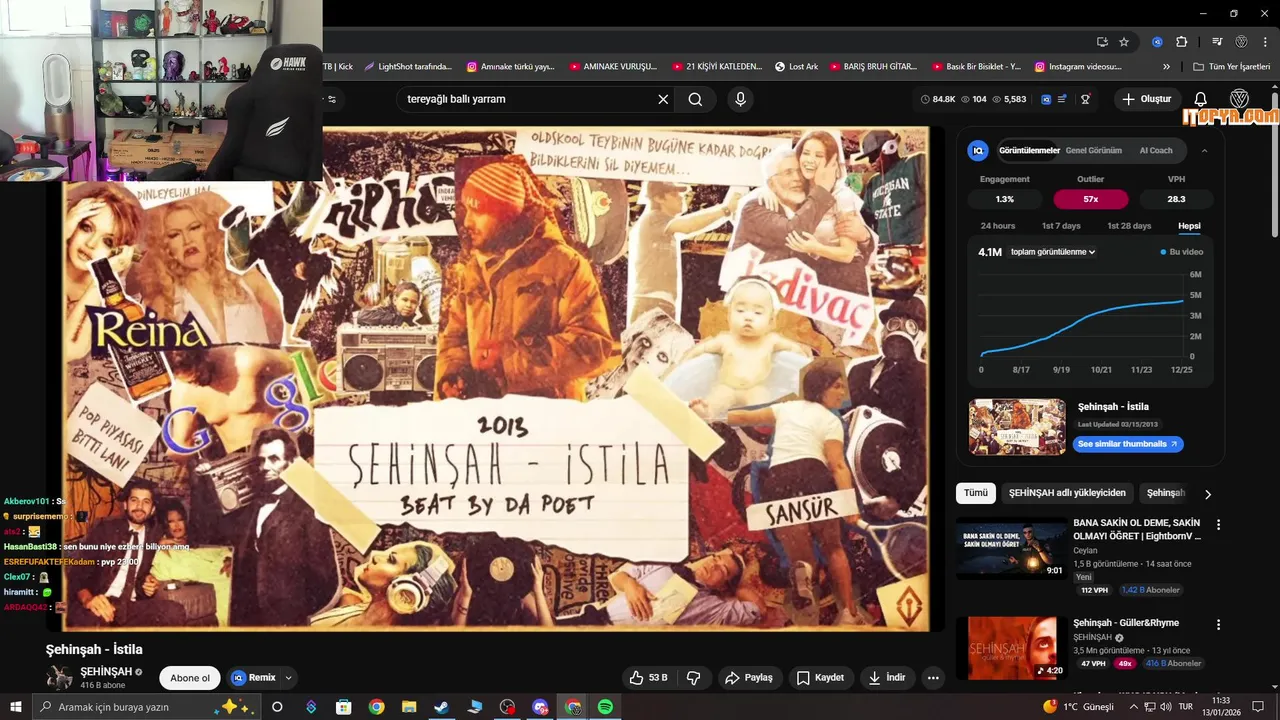This screenshot has height=720, width=1280.
Task: Open the Tüm Yer İşaretleri bookmarks folder
Action: (1230, 67)
